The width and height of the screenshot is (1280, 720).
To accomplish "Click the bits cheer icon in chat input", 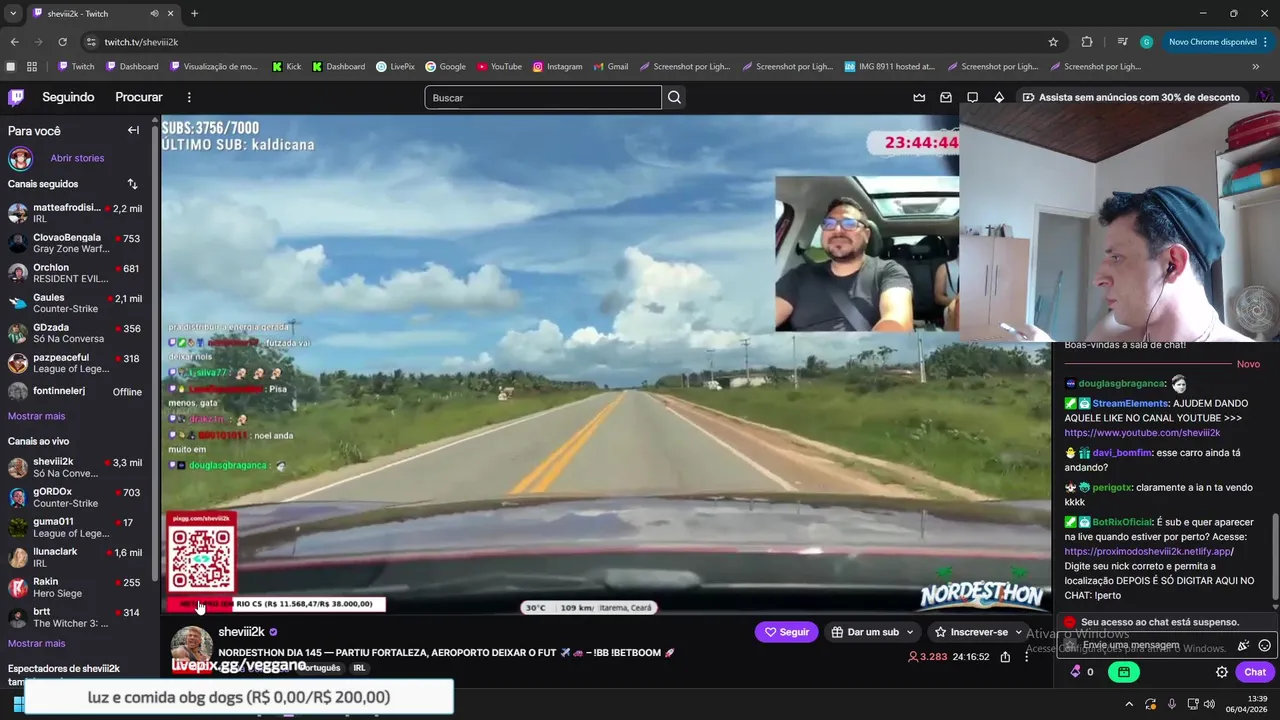I will [1243, 645].
